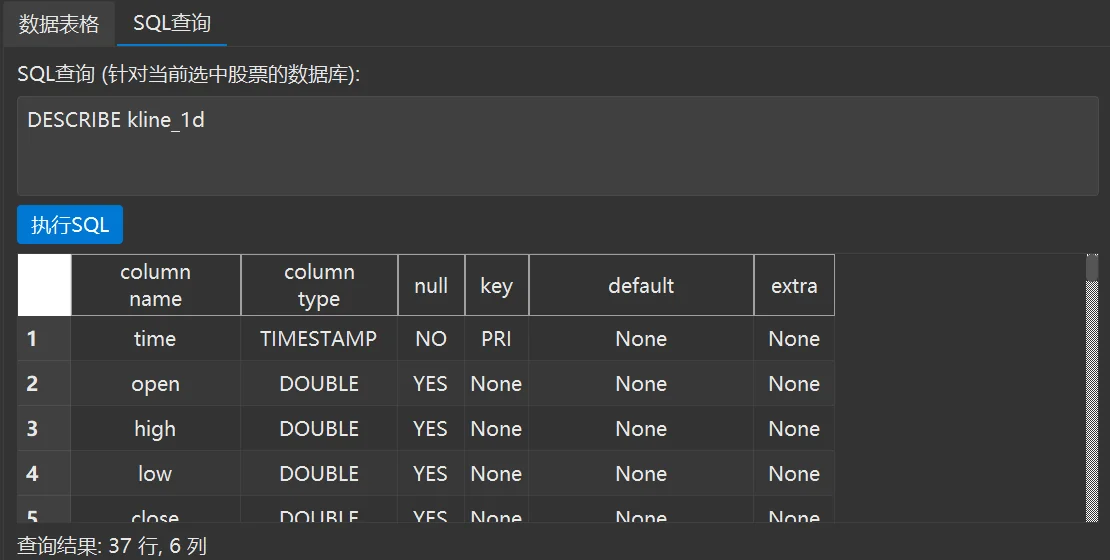
Task: Click the column type header
Action: 319,285
